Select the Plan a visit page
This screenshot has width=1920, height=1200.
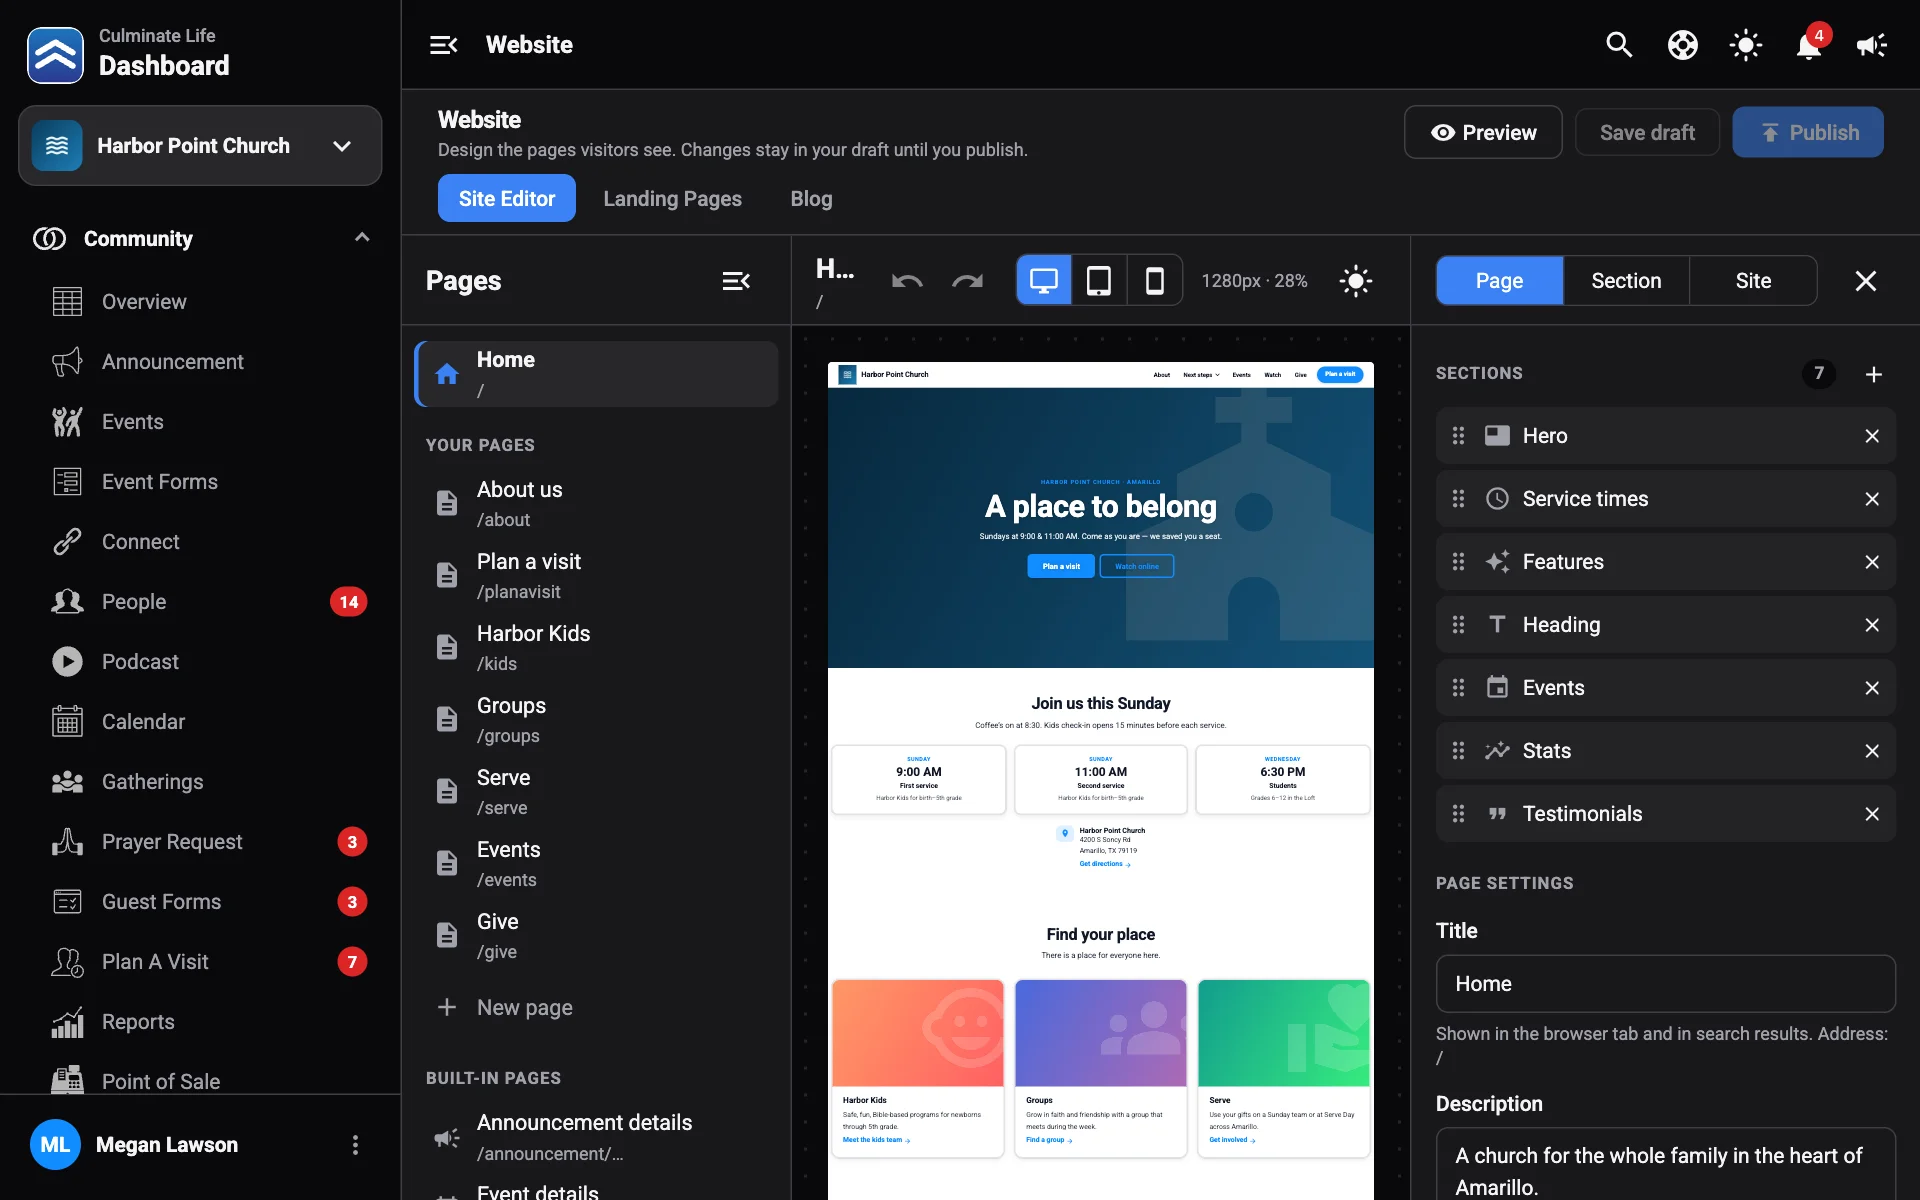pos(596,575)
